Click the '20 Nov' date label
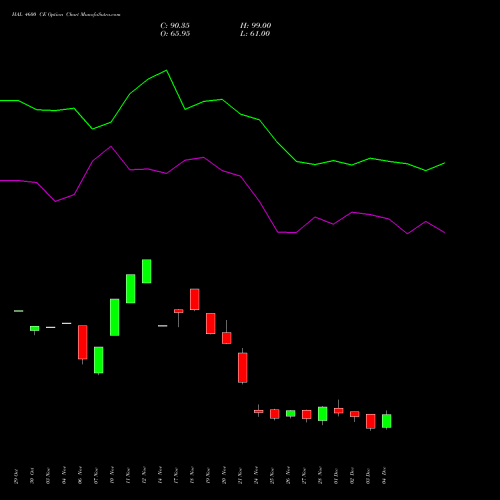 click(x=224, y=475)
